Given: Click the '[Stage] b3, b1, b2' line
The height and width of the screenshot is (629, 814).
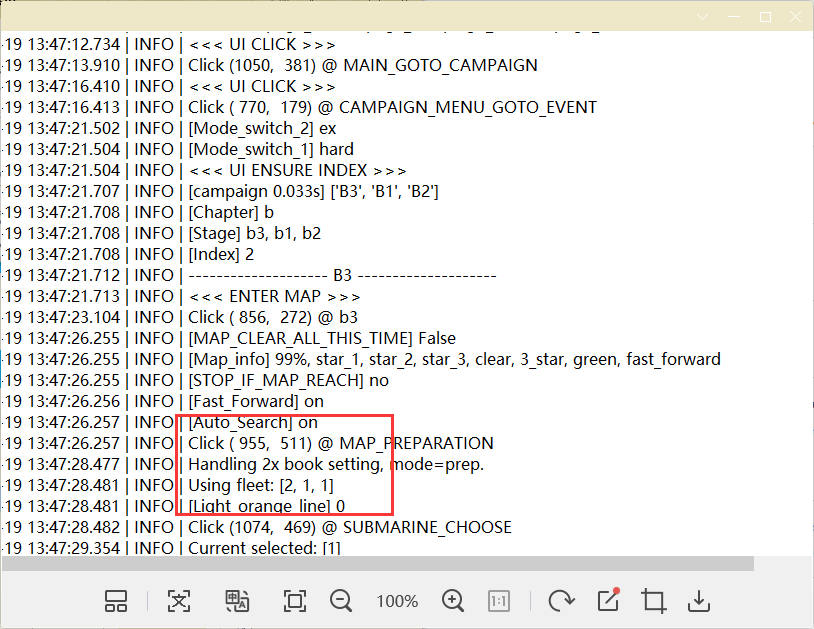Looking at the screenshot, I should pyautogui.click(x=254, y=234).
